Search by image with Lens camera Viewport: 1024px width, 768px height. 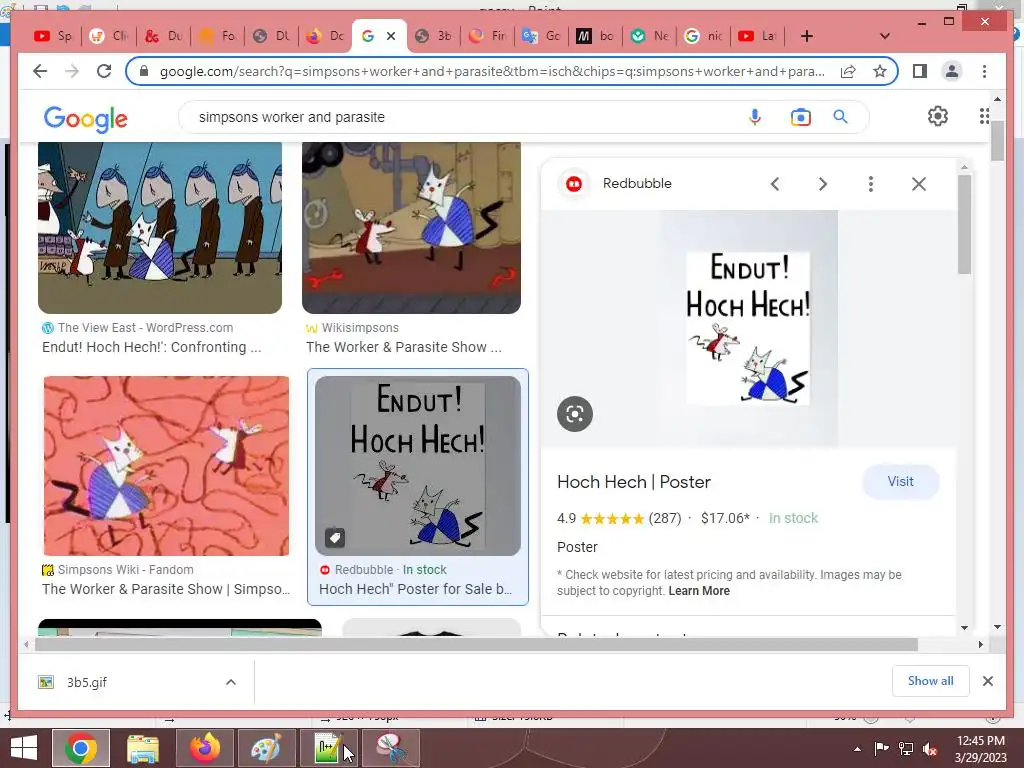pos(800,117)
